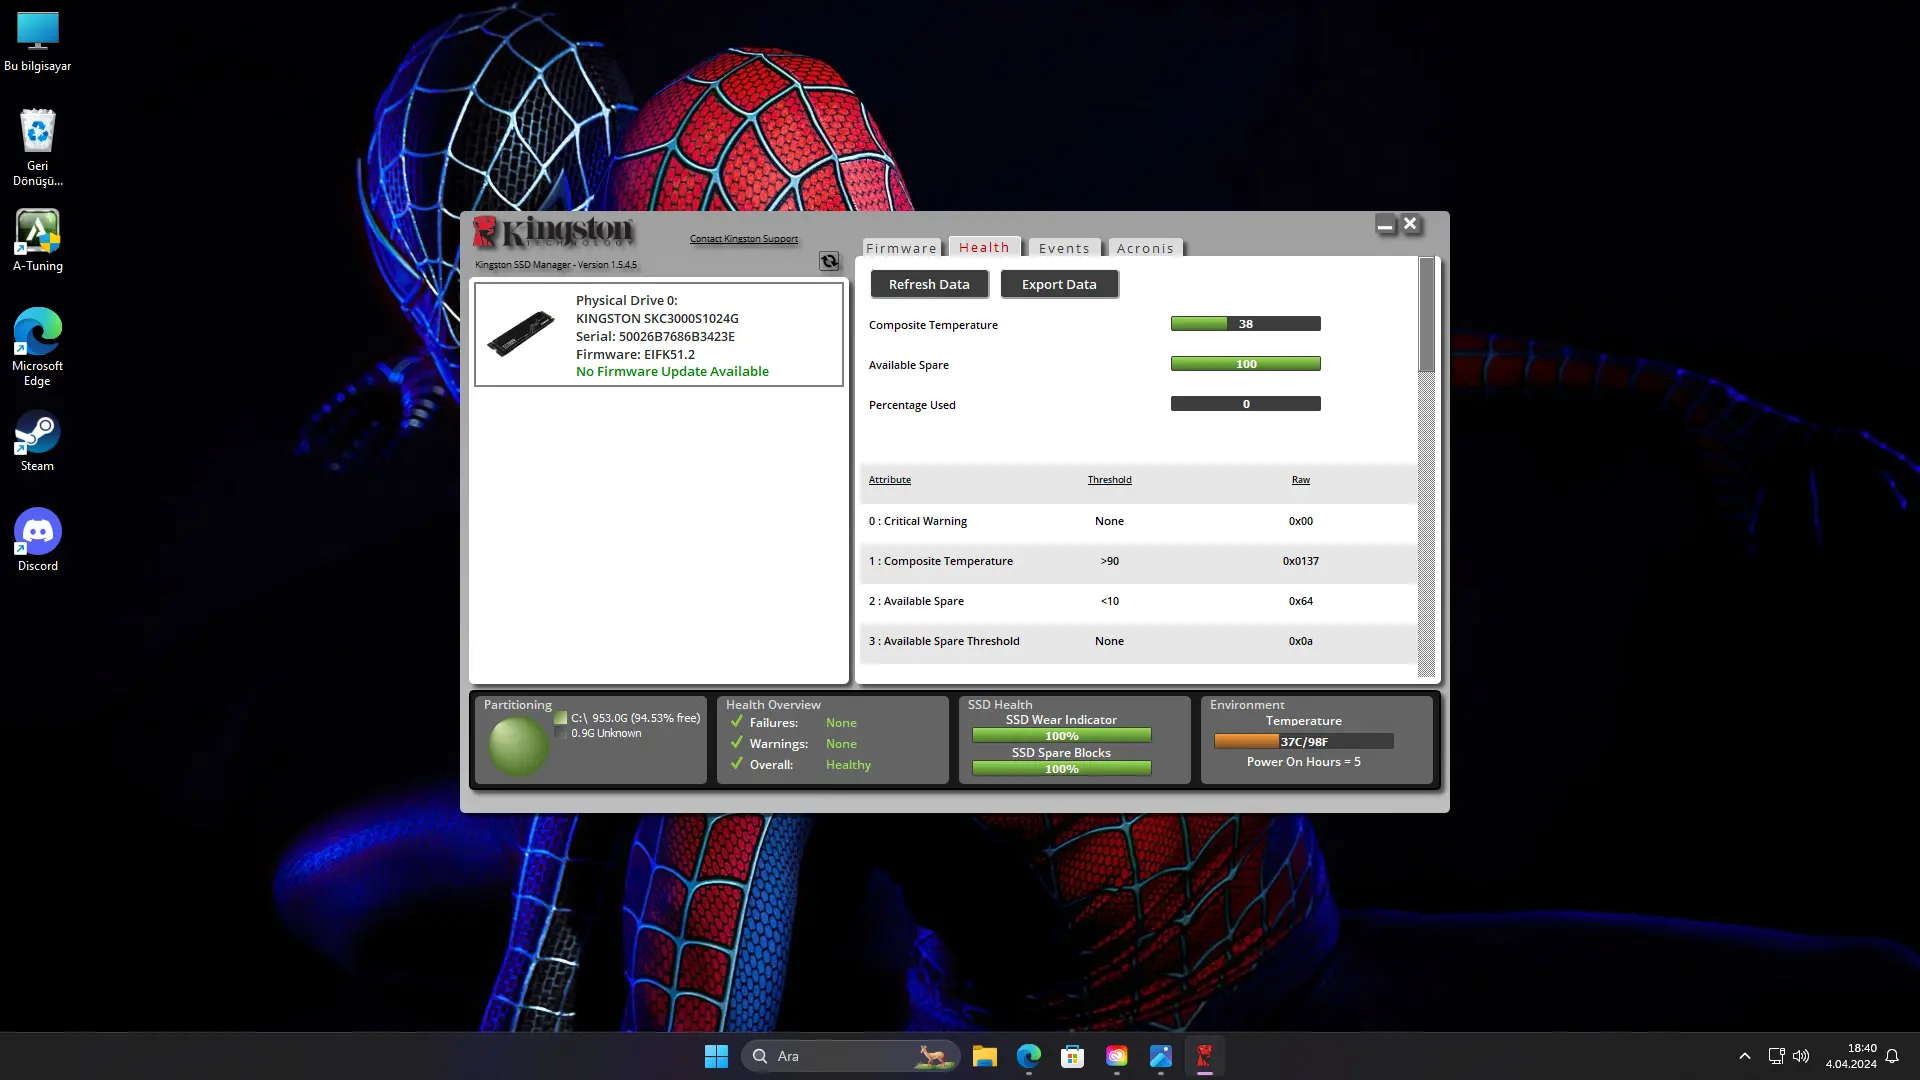Switch to the Acronis tab

[1145, 248]
